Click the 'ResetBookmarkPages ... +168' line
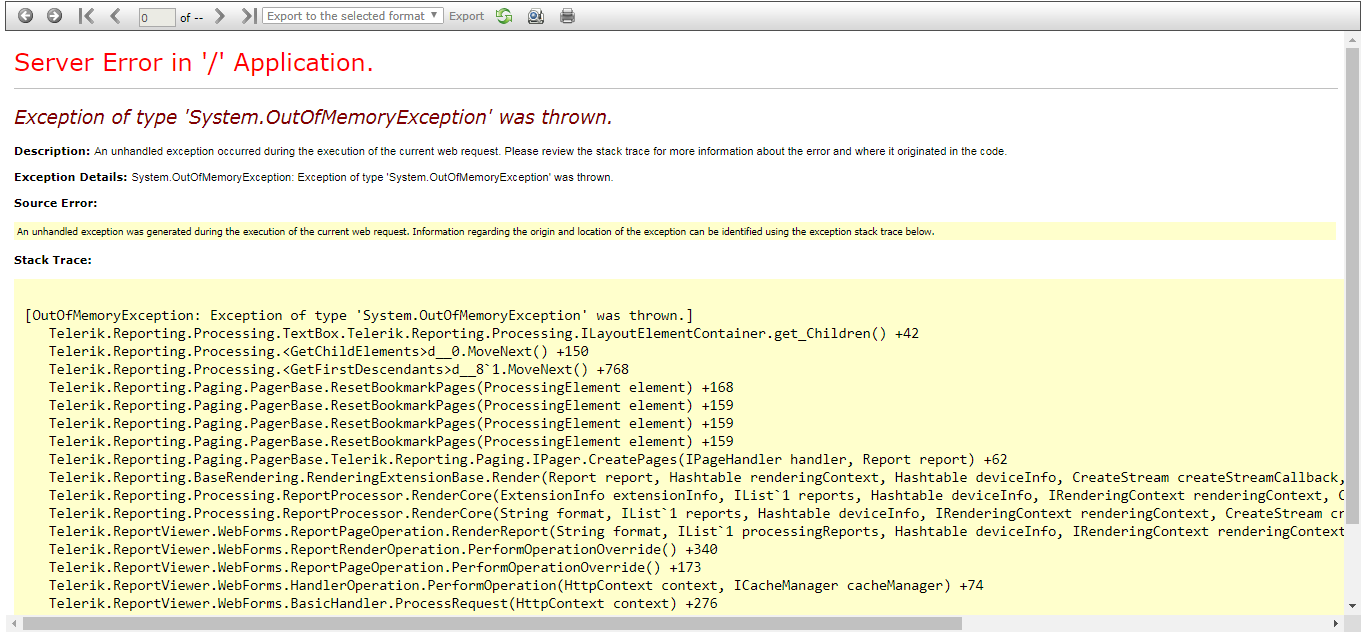The image size is (1366, 637). [x=391, y=387]
